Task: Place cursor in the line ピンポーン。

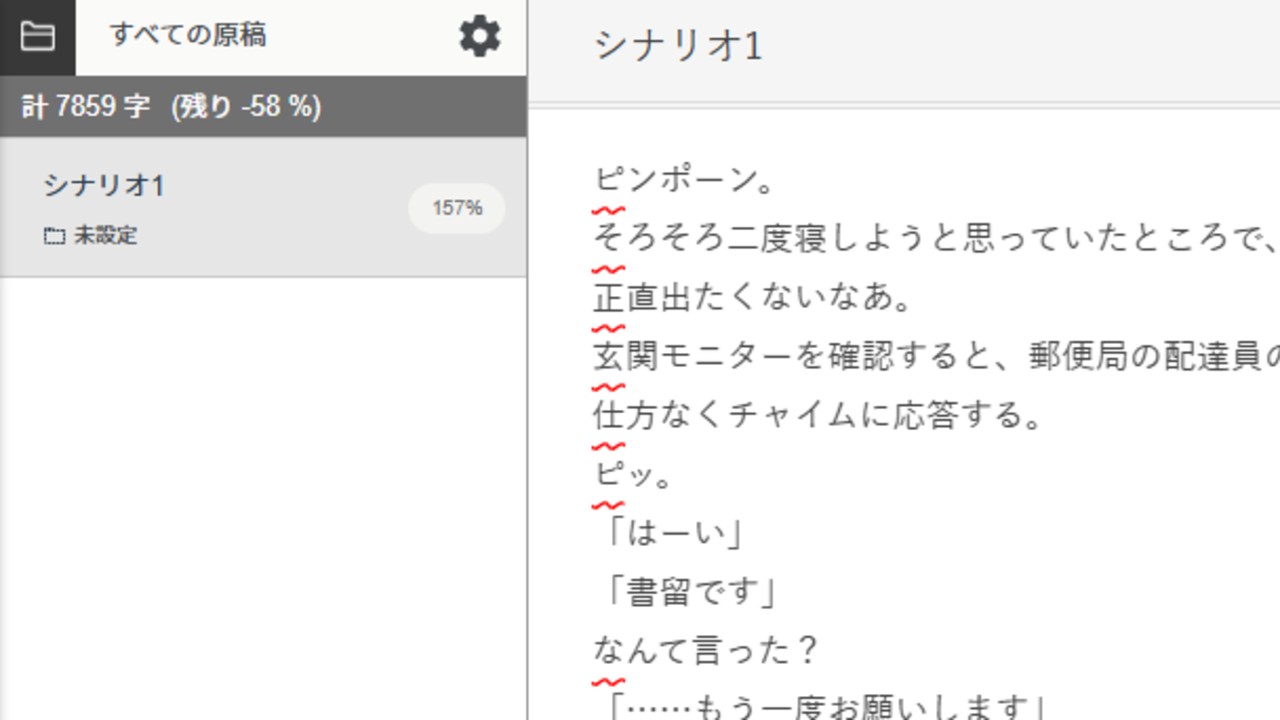Action: pyautogui.click(x=685, y=180)
